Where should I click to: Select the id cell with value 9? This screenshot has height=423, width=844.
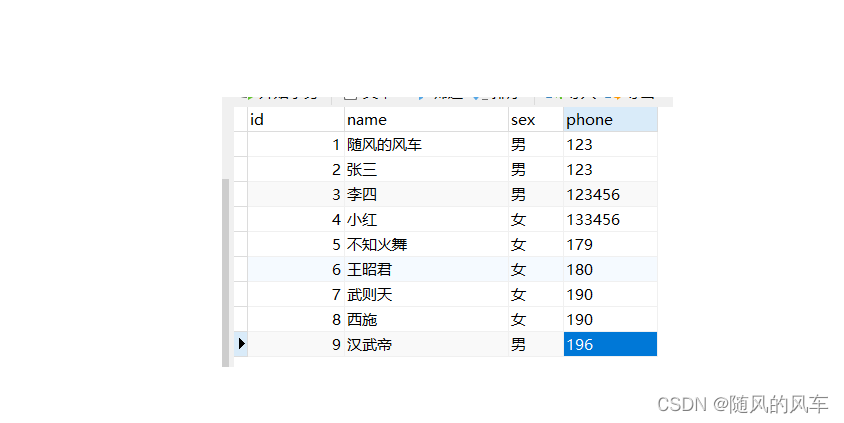click(296, 344)
